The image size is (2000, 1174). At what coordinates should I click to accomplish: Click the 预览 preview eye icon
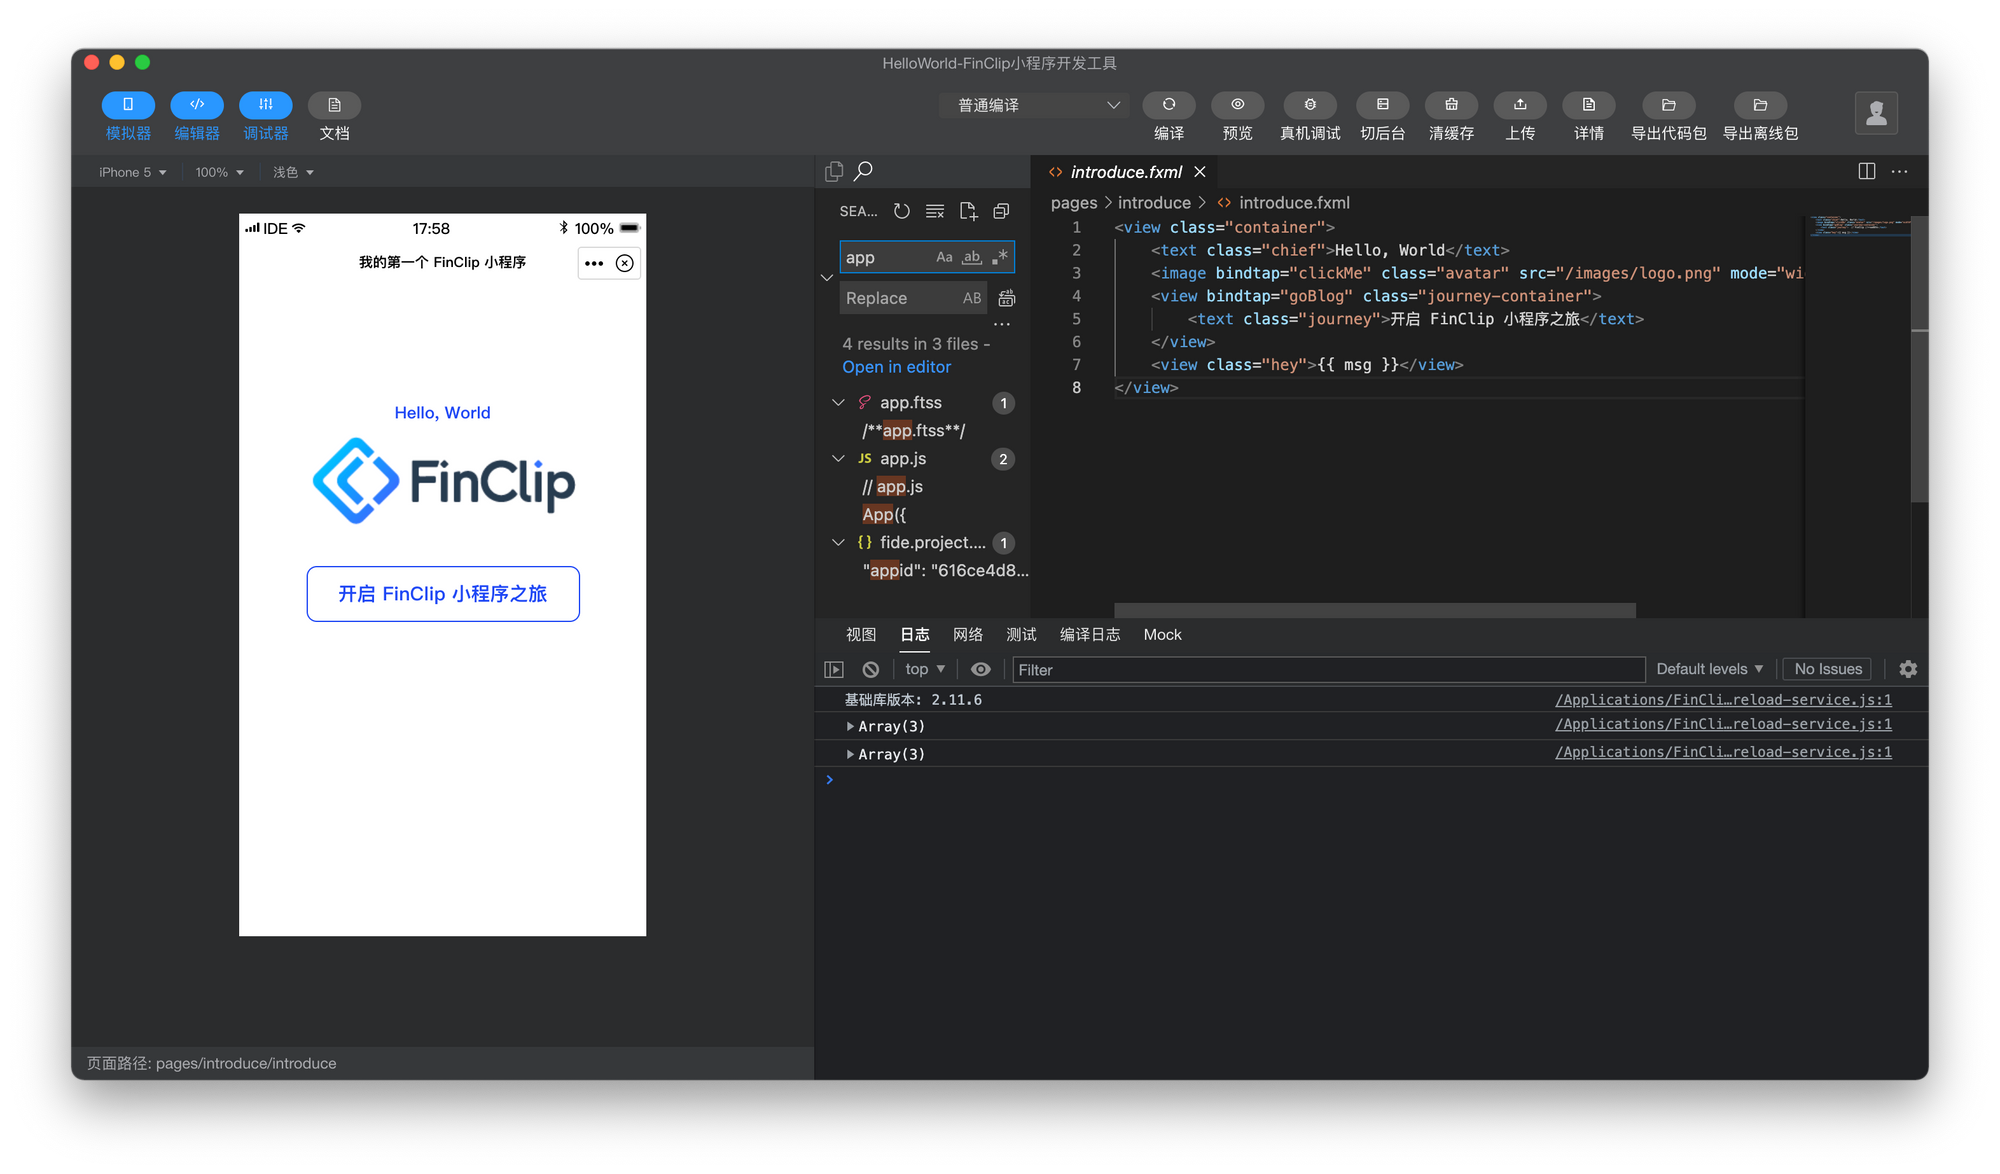[x=1237, y=105]
